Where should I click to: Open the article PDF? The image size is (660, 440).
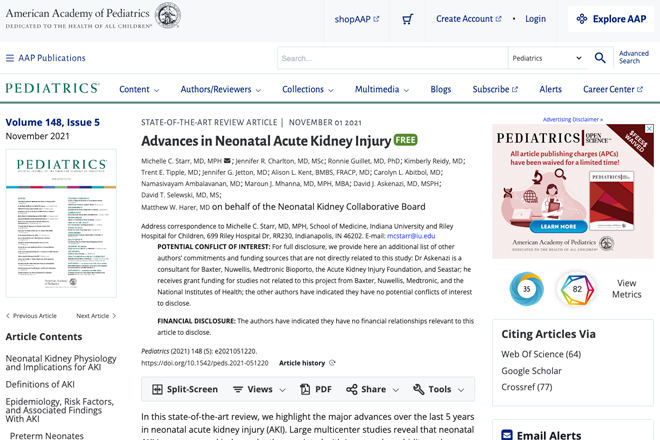(316, 389)
